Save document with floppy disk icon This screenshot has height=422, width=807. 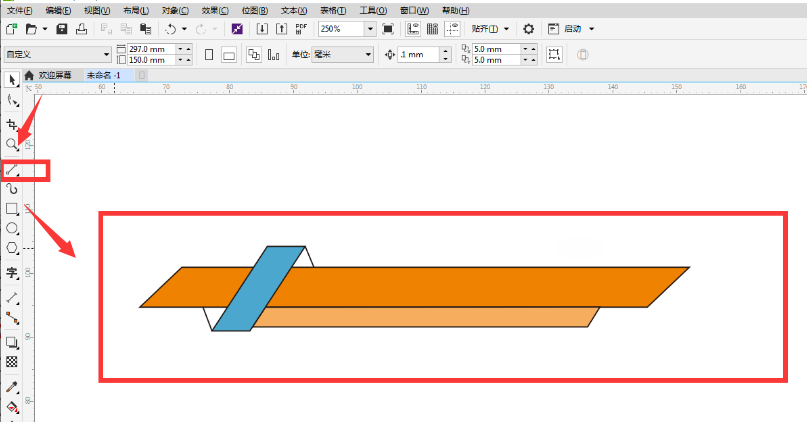click(x=62, y=29)
